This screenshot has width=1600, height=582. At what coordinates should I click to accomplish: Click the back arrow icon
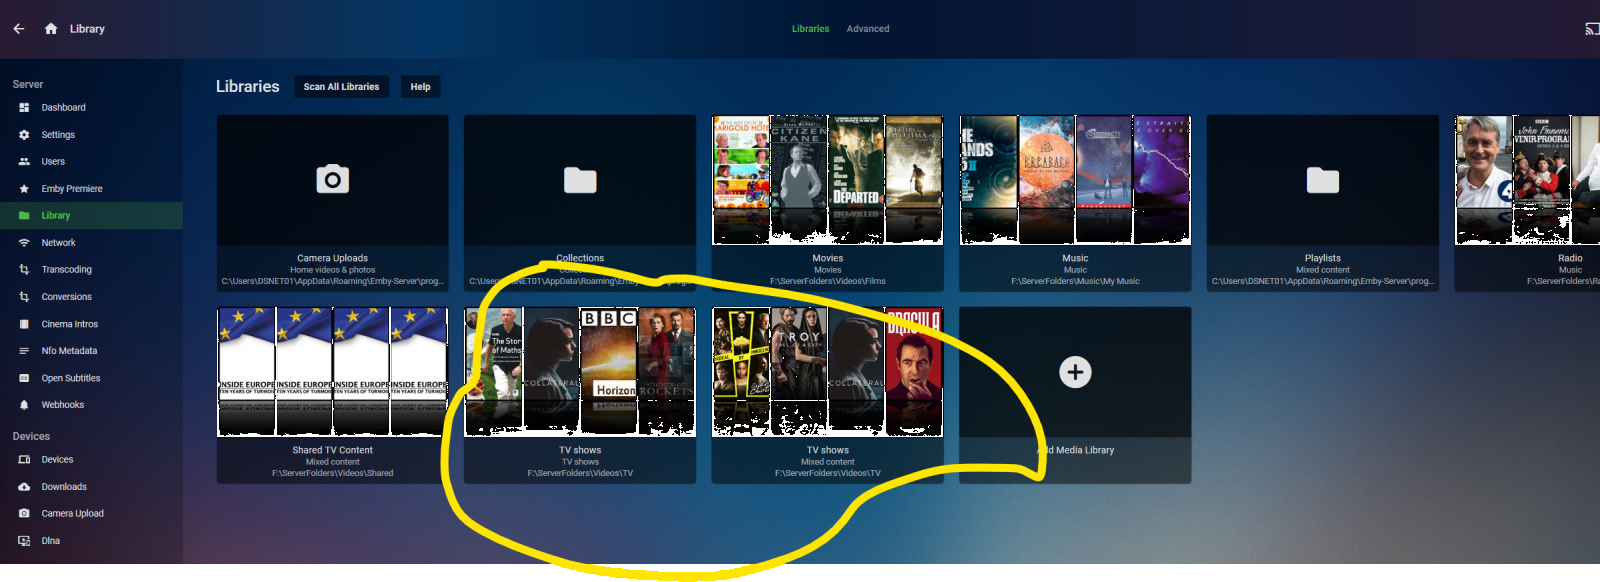(19, 29)
